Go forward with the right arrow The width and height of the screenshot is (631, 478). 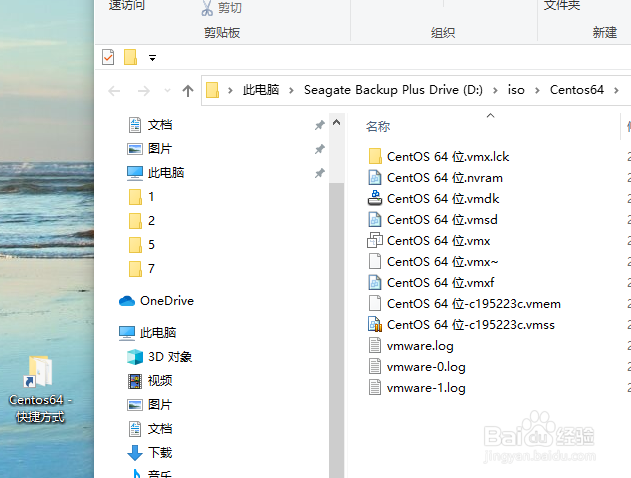coord(143,91)
